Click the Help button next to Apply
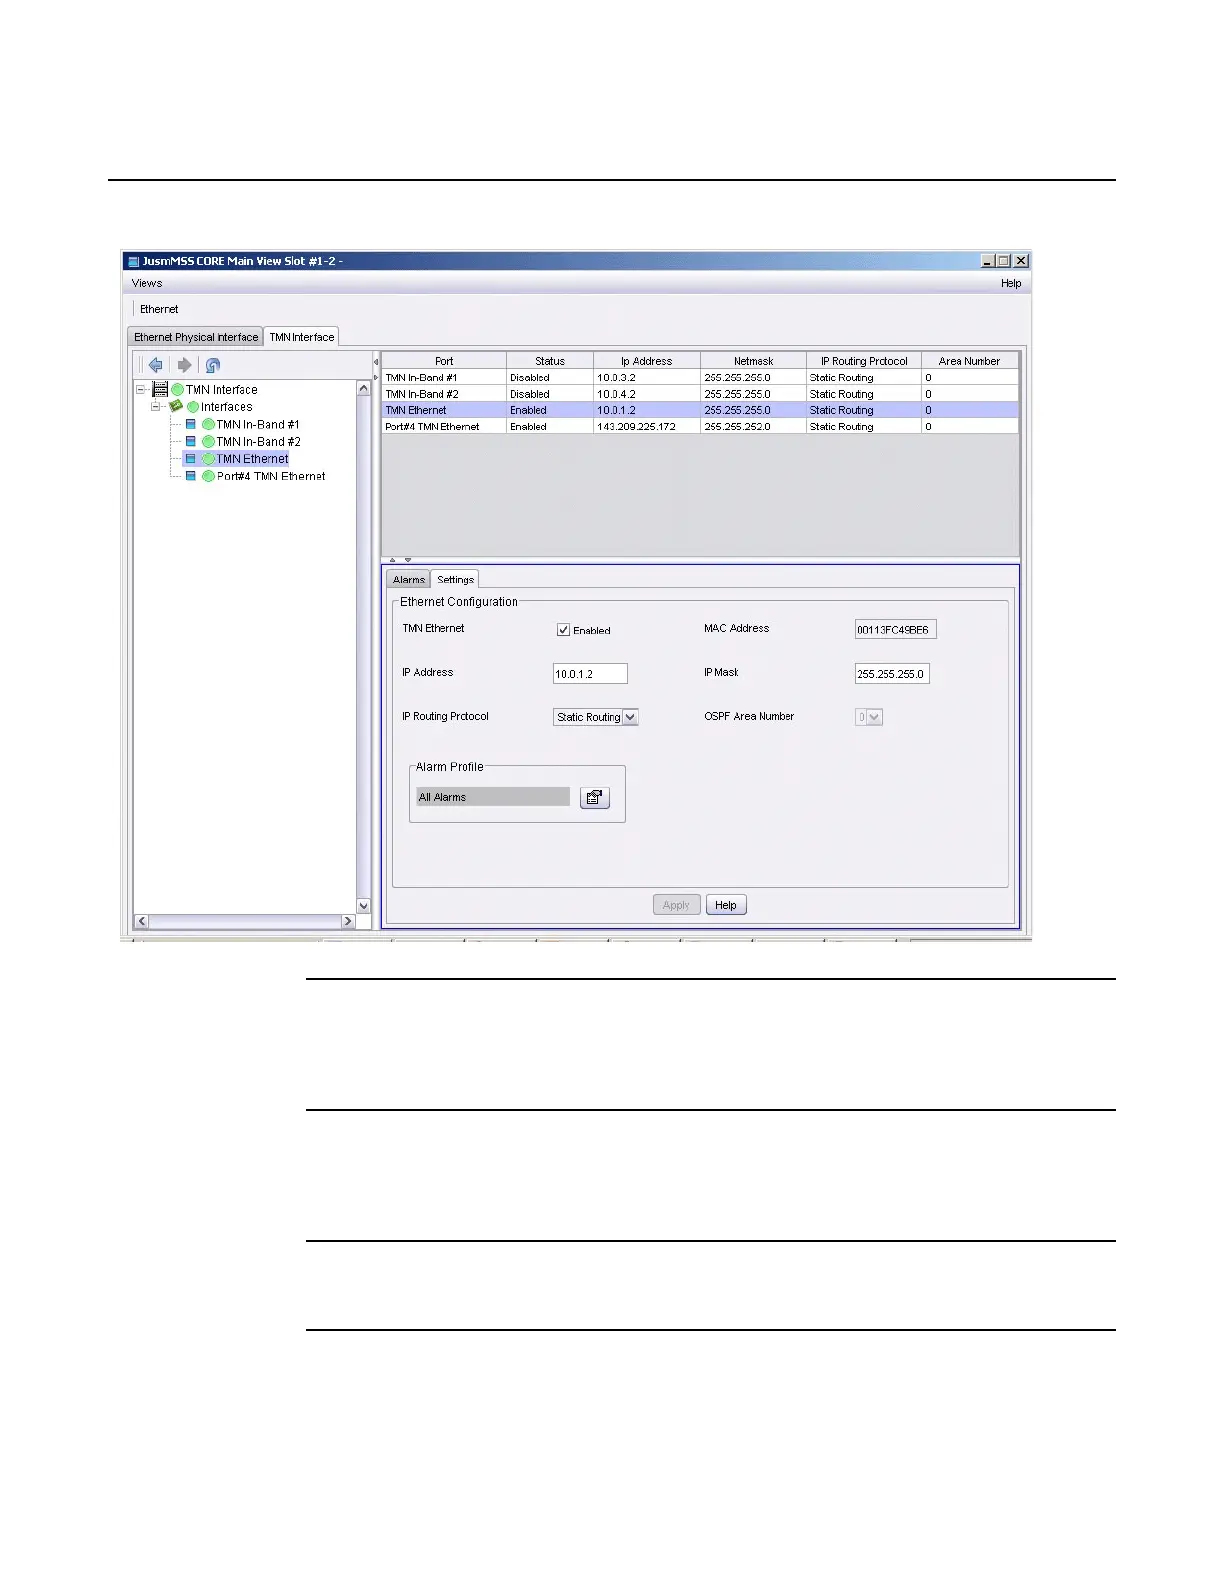1224x1584 pixels. (x=726, y=905)
